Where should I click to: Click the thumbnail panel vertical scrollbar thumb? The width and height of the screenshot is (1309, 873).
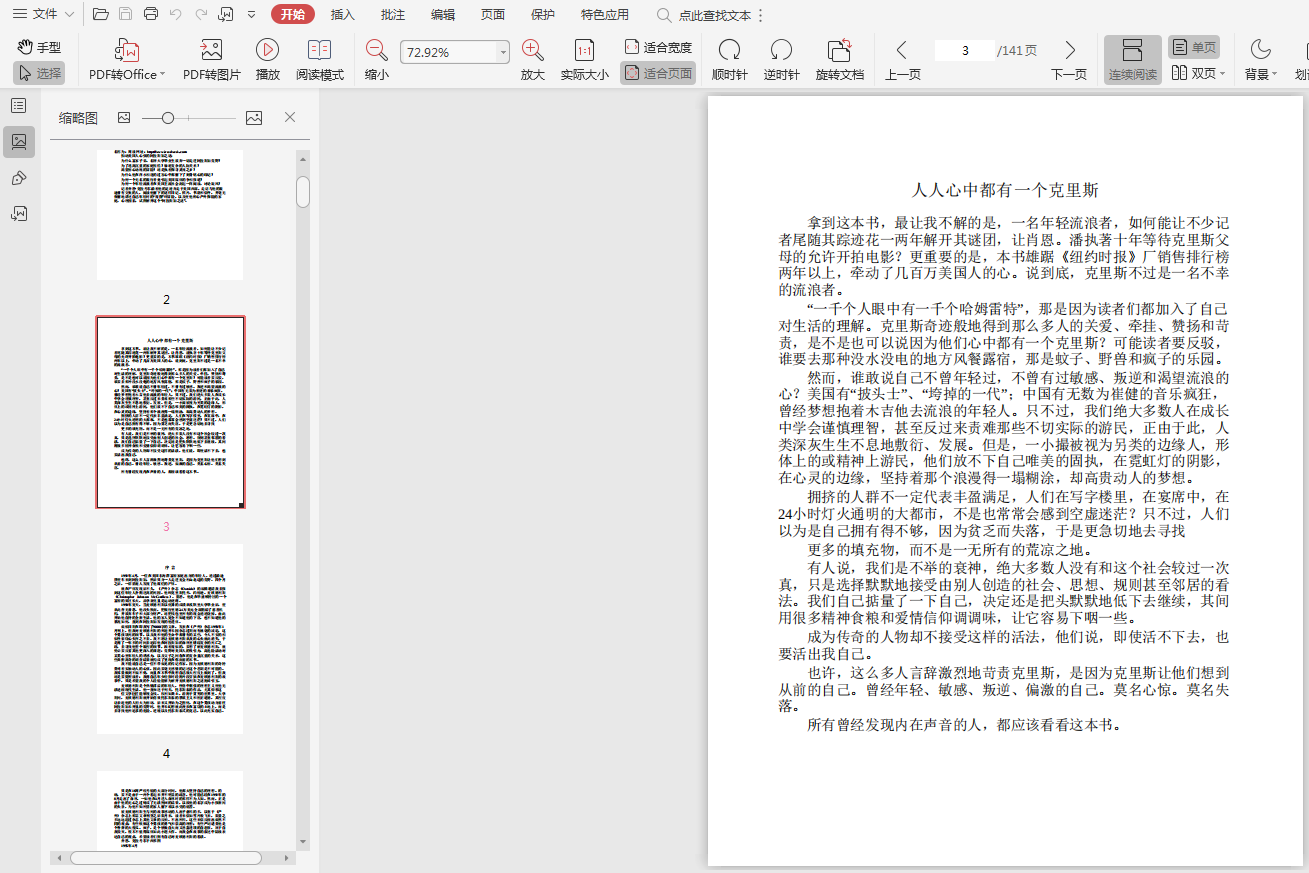(x=303, y=191)
